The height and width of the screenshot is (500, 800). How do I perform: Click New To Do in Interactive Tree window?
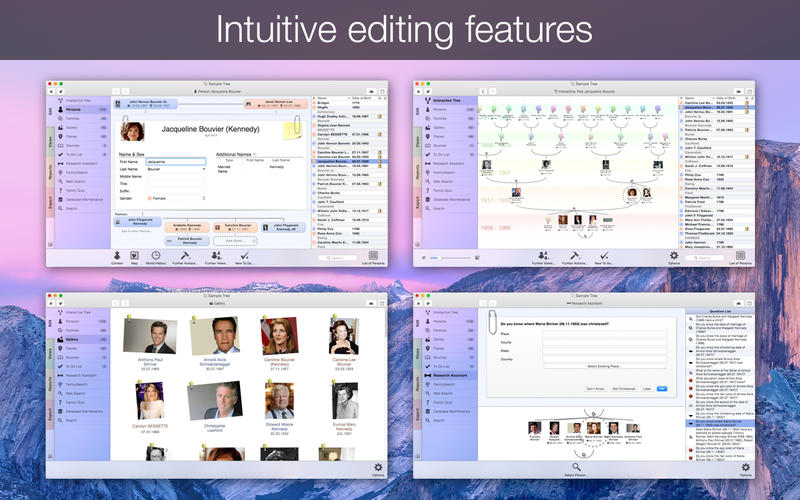coord(604,257)
